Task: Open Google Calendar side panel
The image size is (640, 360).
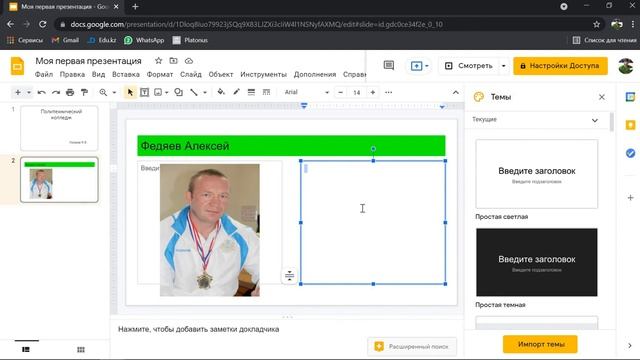Action: [630, 97]
